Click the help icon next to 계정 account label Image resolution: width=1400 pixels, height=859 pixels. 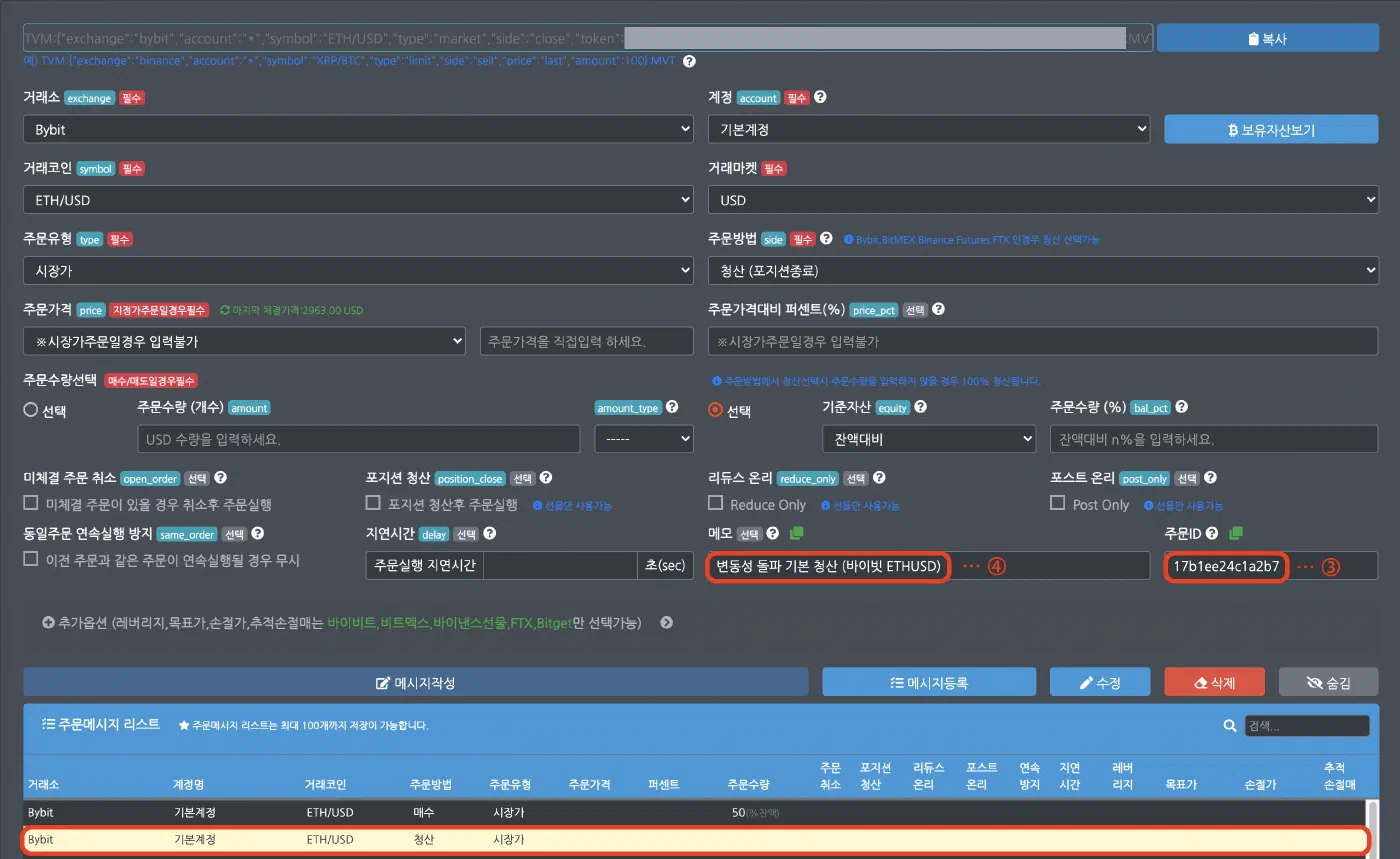(x=820, y=98)
